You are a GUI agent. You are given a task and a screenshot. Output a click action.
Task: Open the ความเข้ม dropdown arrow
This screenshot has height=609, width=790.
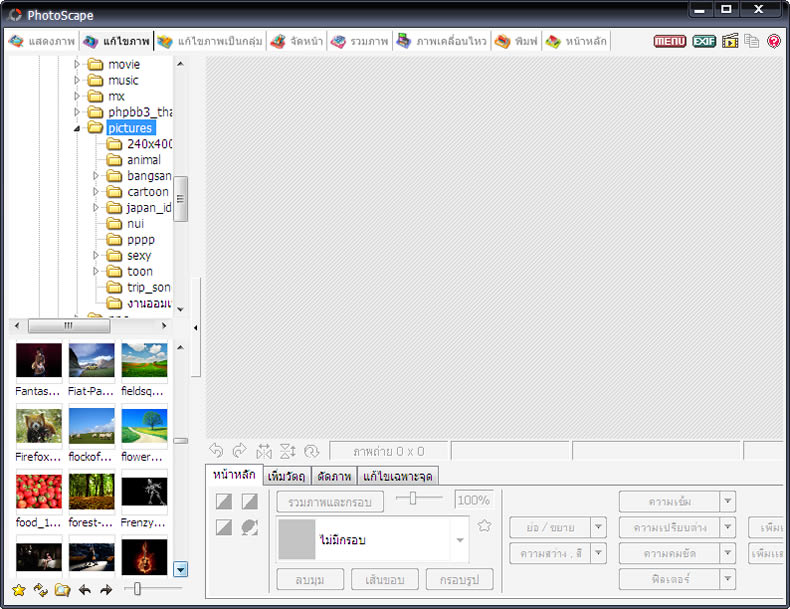click(x=728, y=501)
